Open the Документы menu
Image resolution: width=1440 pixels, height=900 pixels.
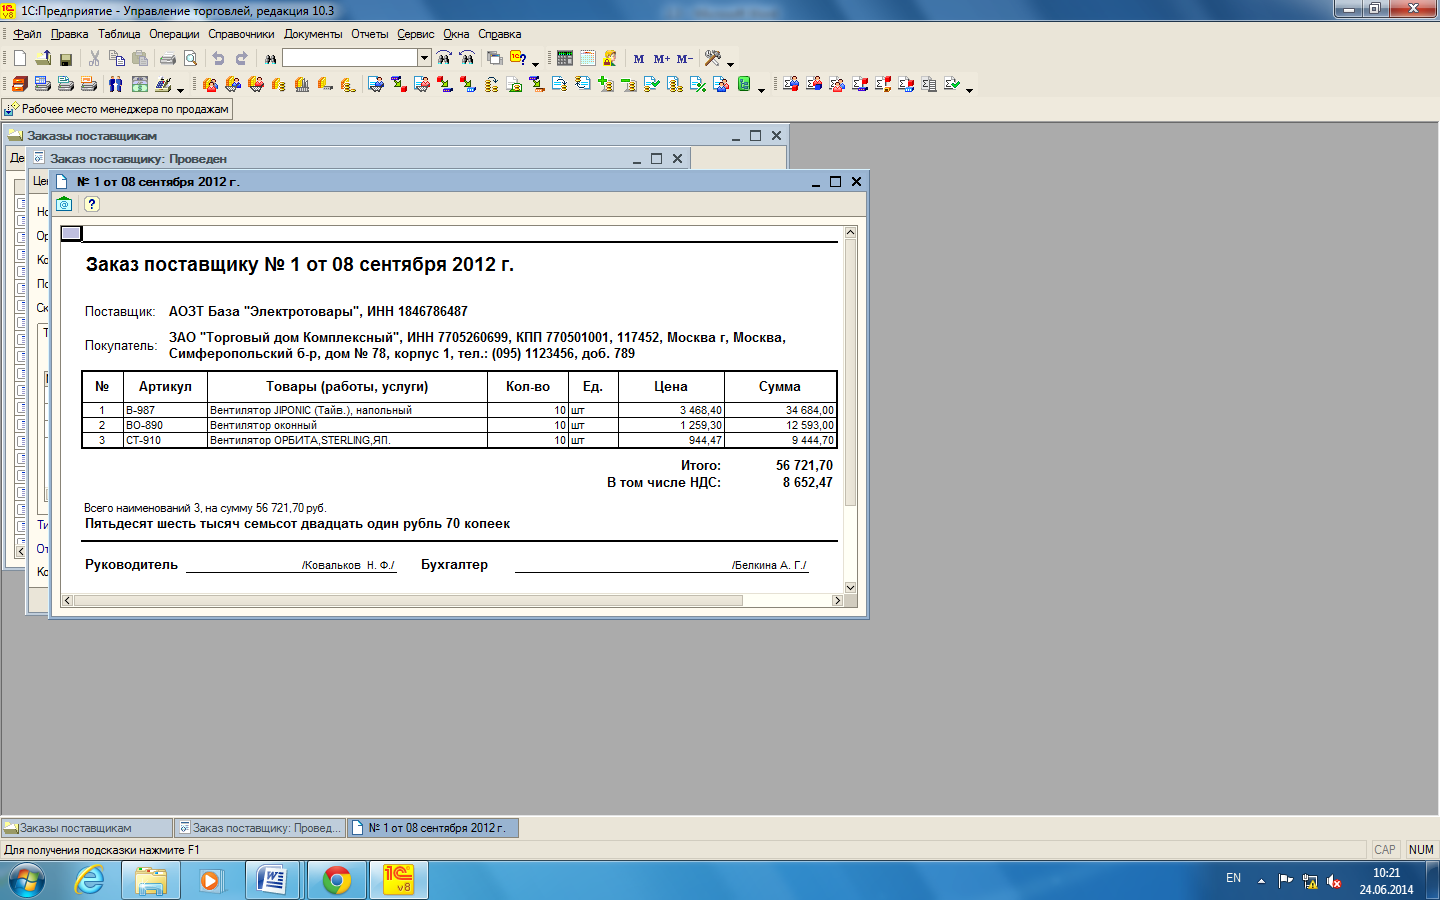pos(313,34)
